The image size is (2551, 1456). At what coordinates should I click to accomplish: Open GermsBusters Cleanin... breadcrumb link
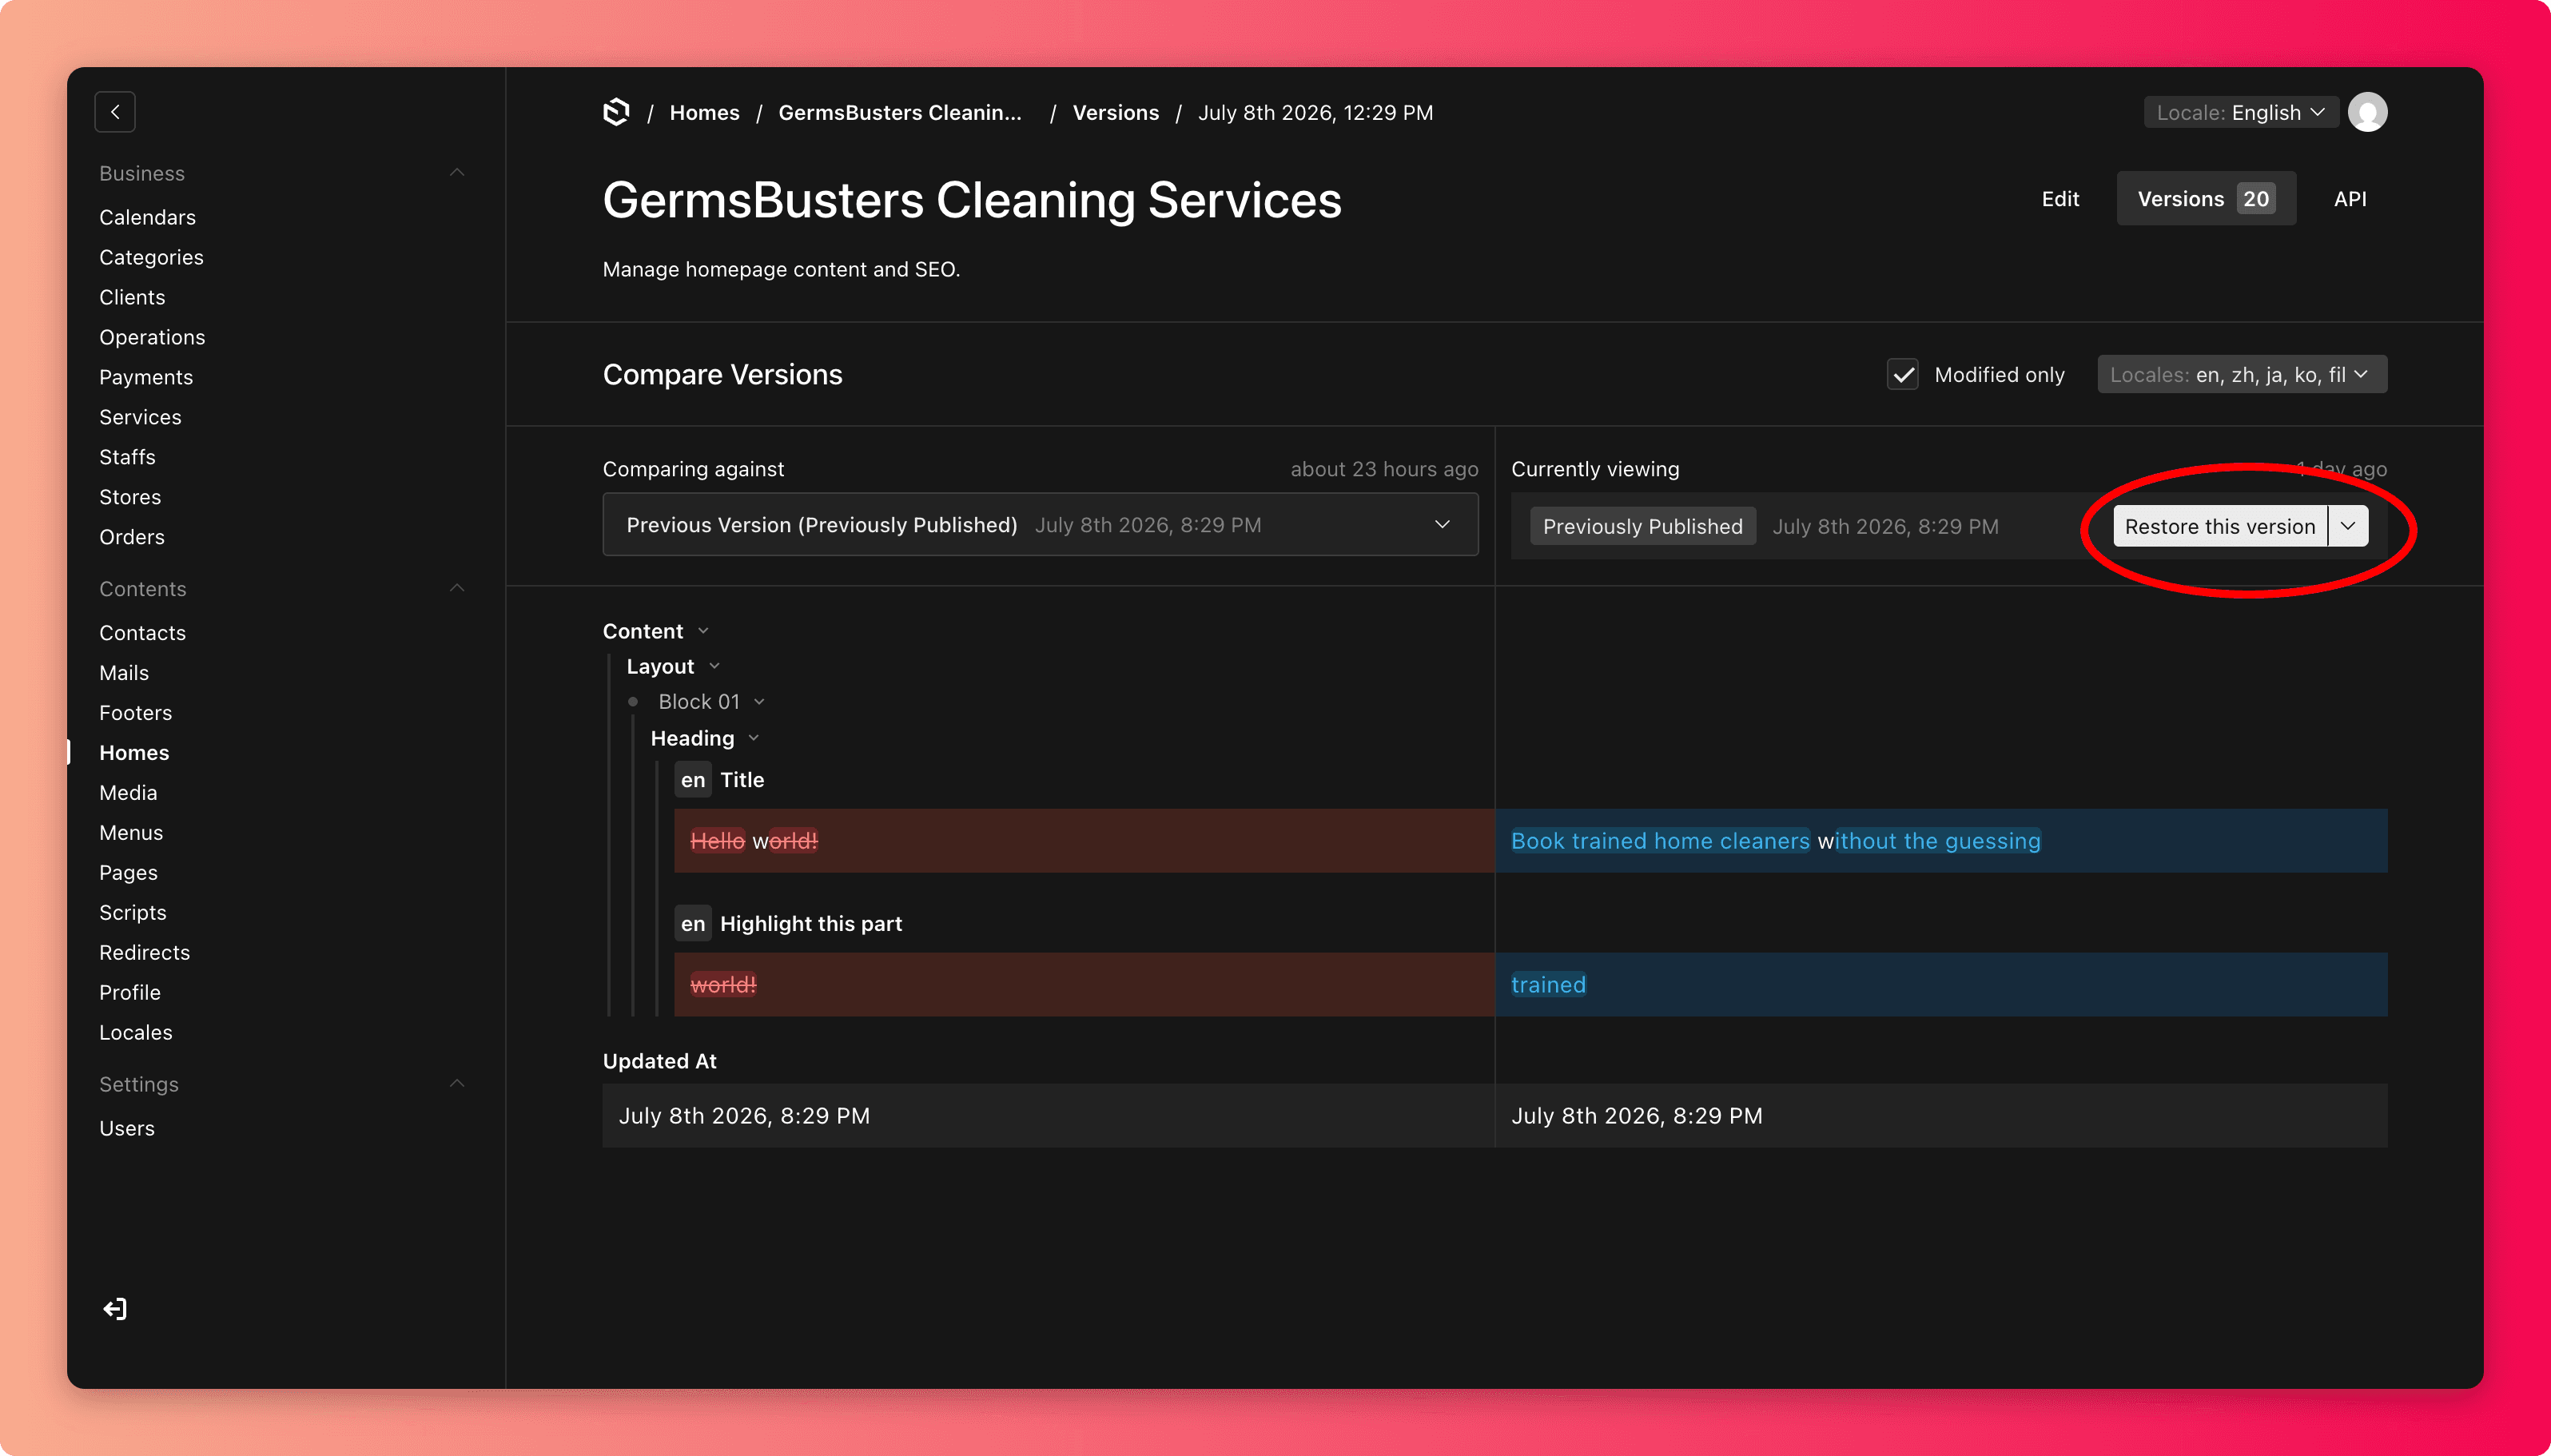coord(900,112)
